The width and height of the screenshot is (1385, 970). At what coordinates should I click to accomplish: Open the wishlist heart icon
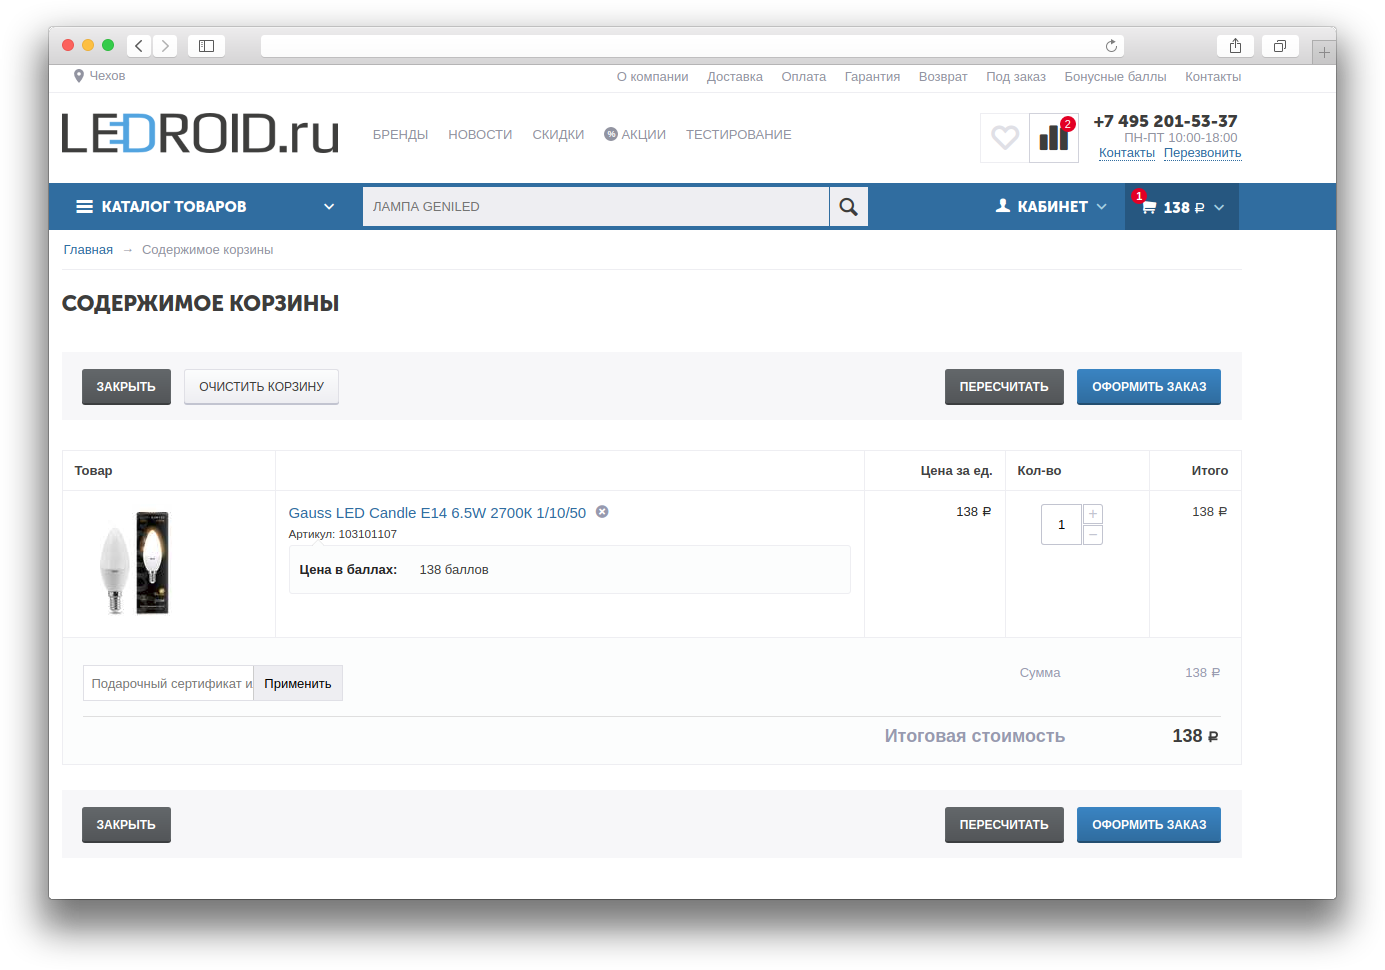click(x=1004, y=137)
